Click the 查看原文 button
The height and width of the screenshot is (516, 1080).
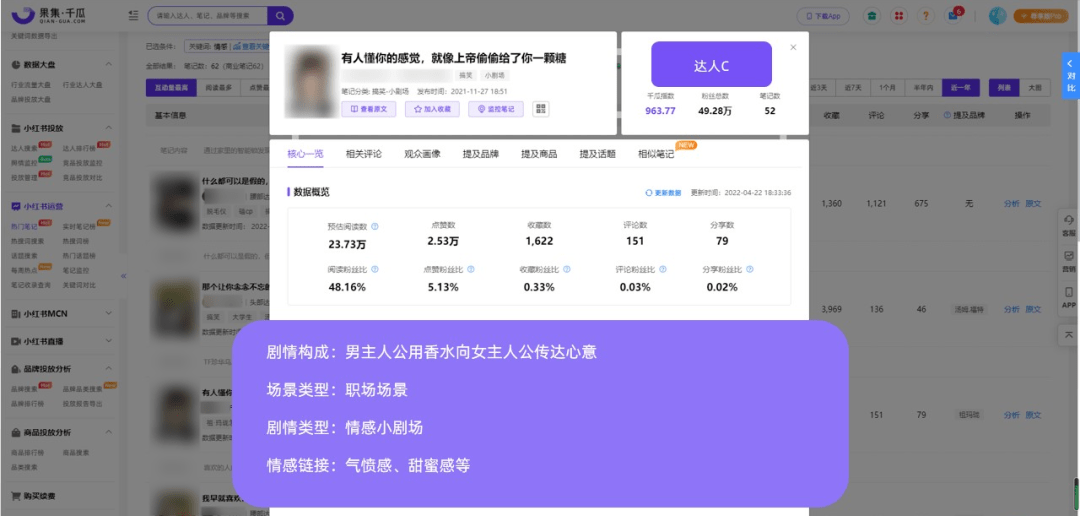coord(368,109)
